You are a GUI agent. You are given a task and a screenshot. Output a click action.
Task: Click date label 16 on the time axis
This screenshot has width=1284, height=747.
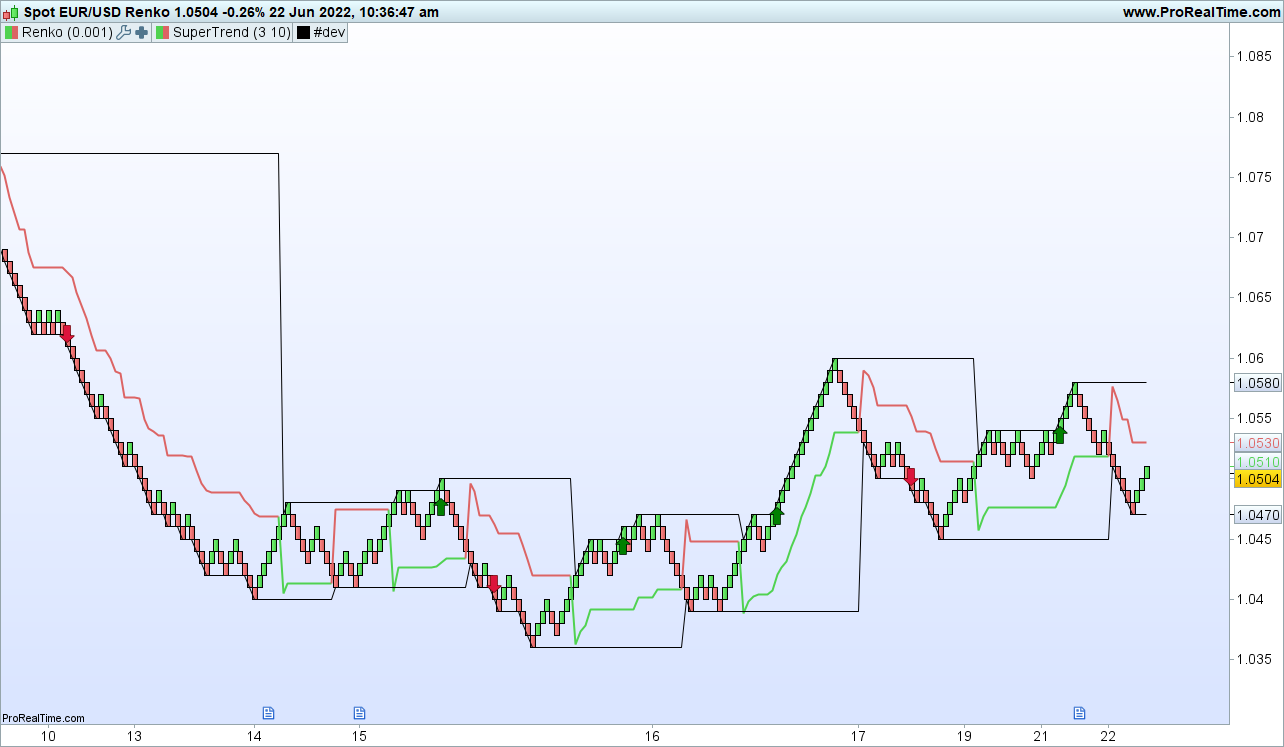[x=652, y=736]
